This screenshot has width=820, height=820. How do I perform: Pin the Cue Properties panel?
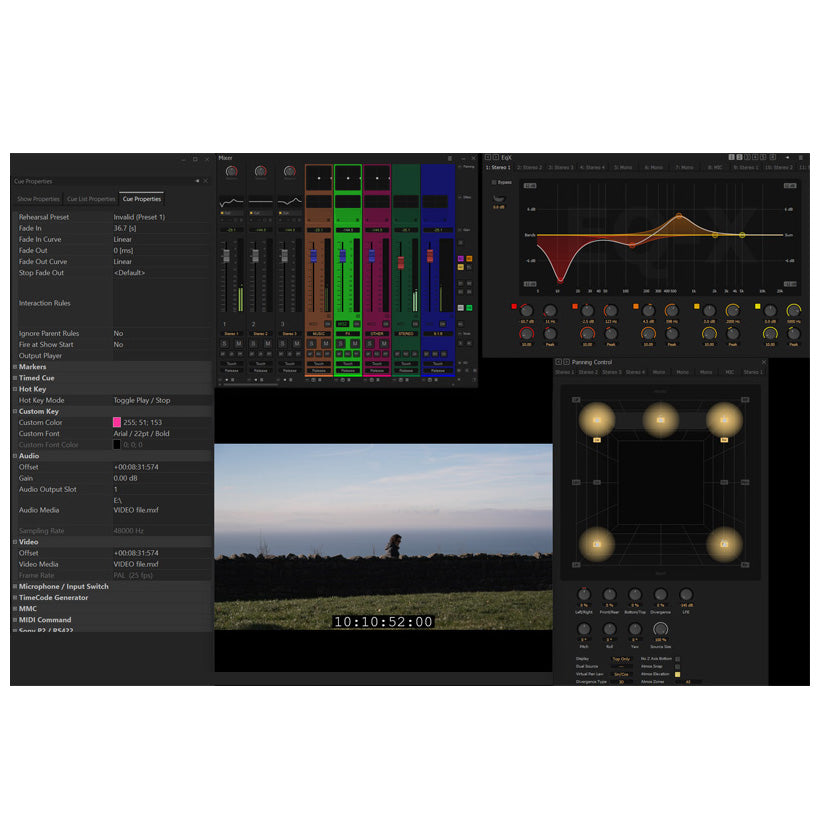pyautogui.click(x=197, y=181)
